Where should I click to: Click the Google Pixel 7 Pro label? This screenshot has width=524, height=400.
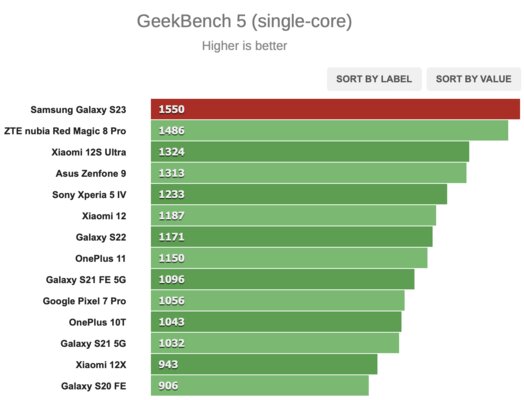tap(84, 301)
